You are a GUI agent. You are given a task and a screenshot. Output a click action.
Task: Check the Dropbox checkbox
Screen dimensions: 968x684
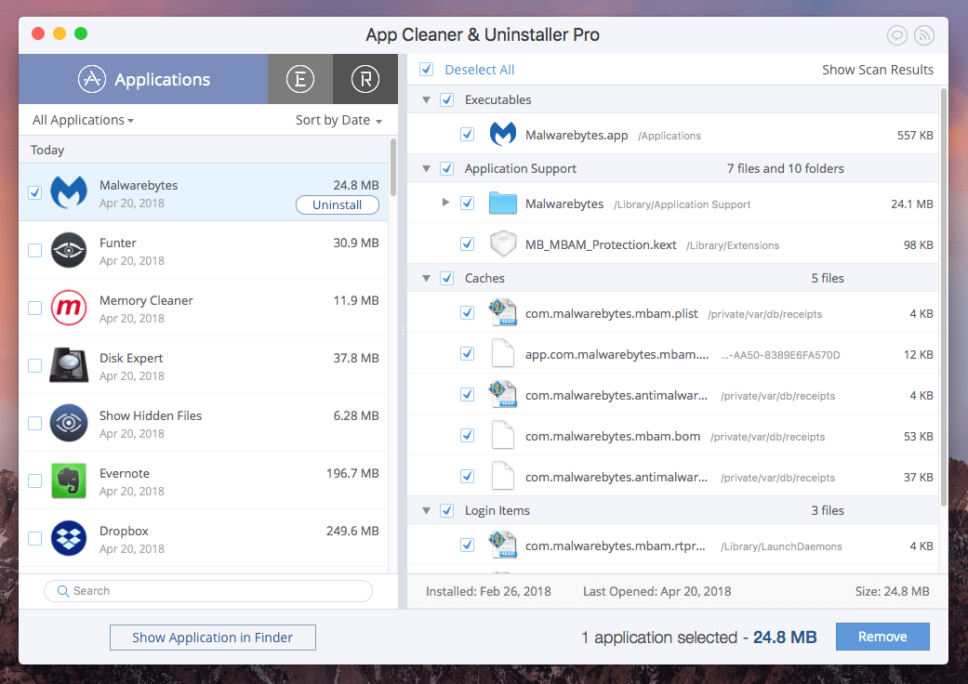point(35,538)
